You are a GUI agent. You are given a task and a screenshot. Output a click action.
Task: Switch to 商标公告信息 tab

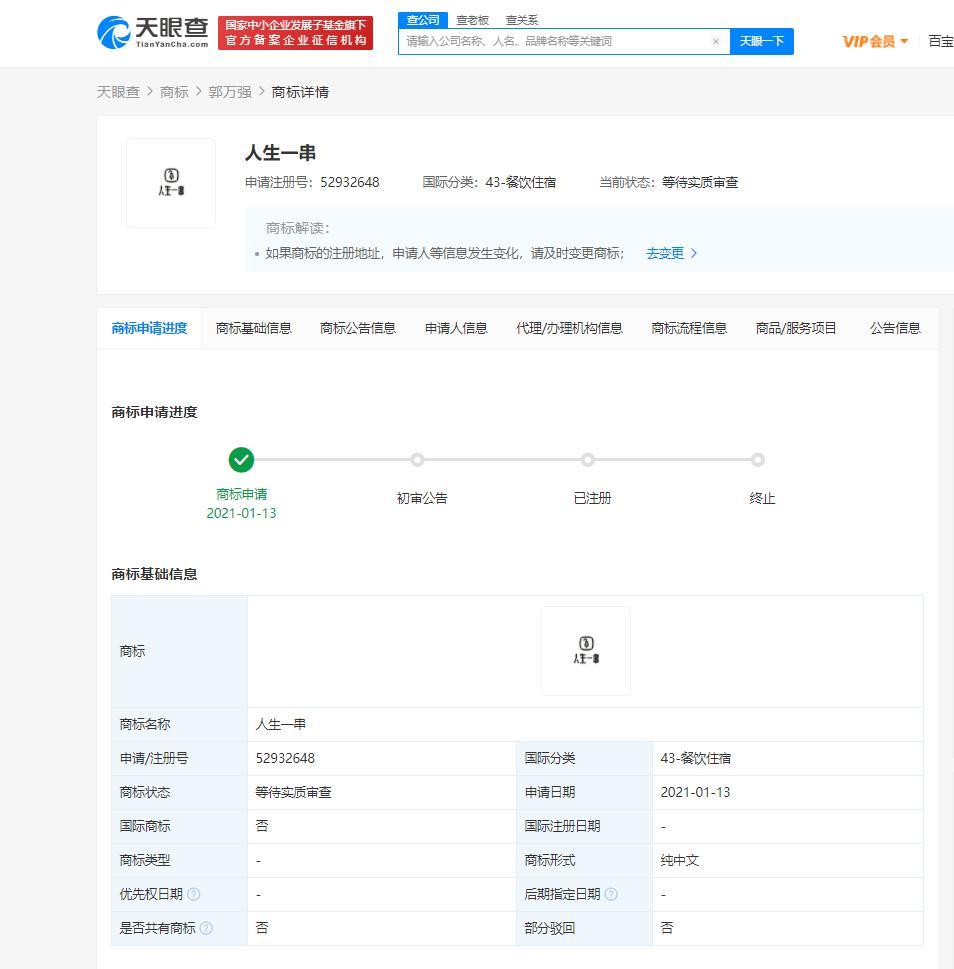[x=358, y=328]
